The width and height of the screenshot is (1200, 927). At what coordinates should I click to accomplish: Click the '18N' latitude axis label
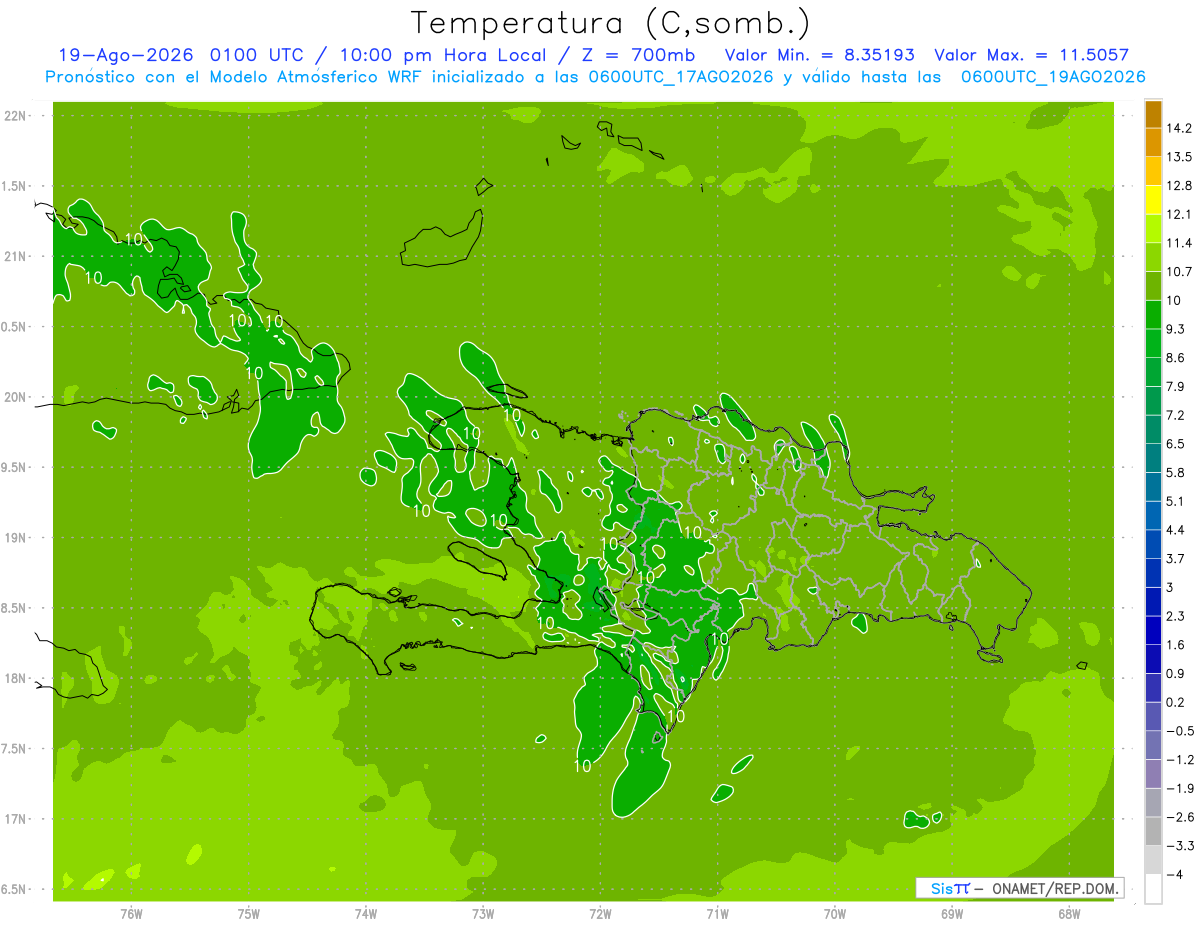tap(16, 679)
